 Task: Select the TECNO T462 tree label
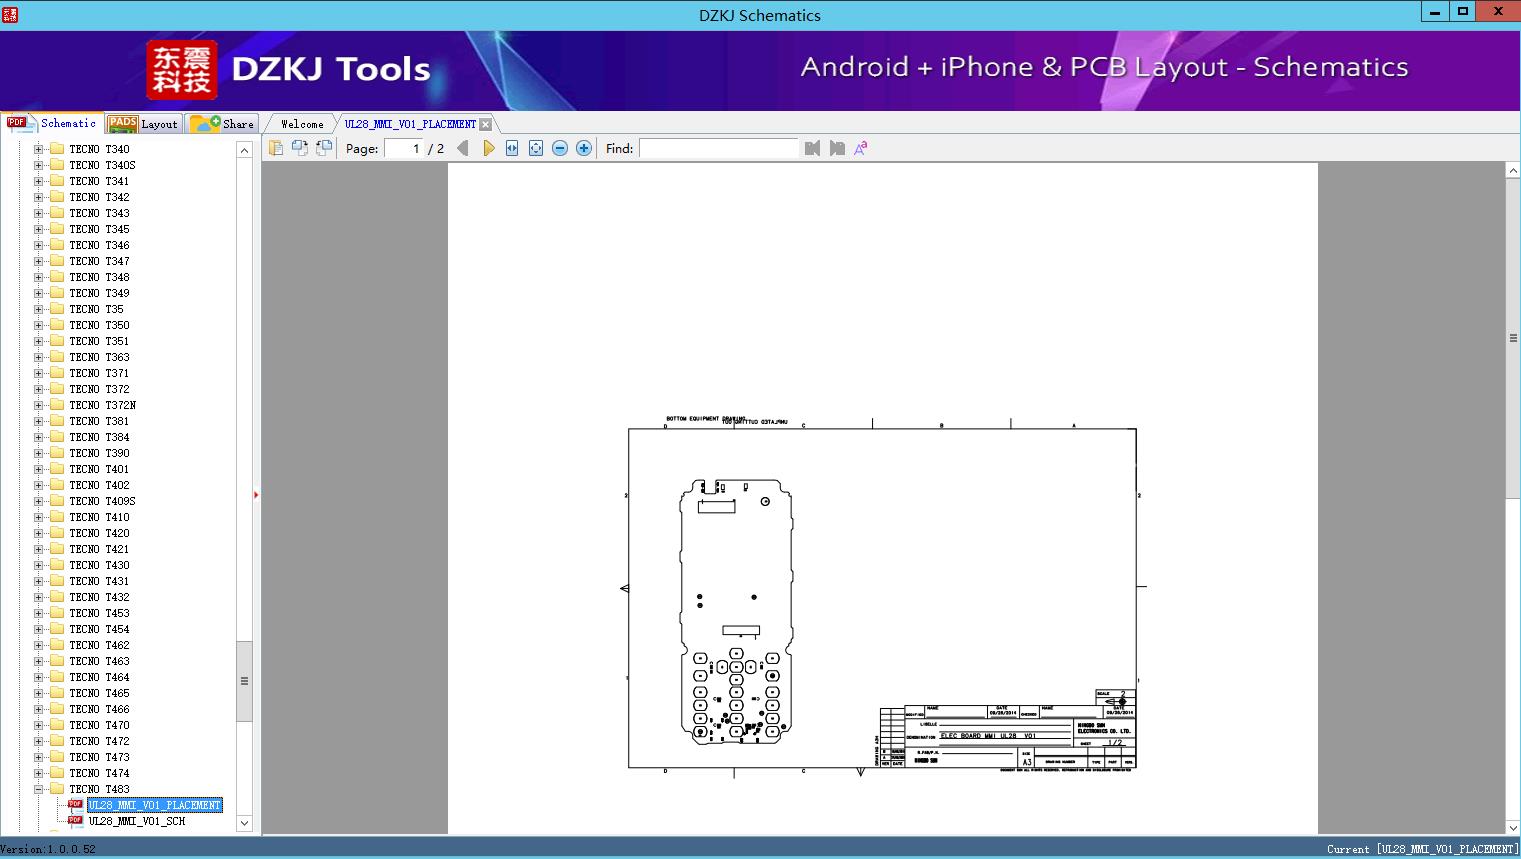pos(99,645)
